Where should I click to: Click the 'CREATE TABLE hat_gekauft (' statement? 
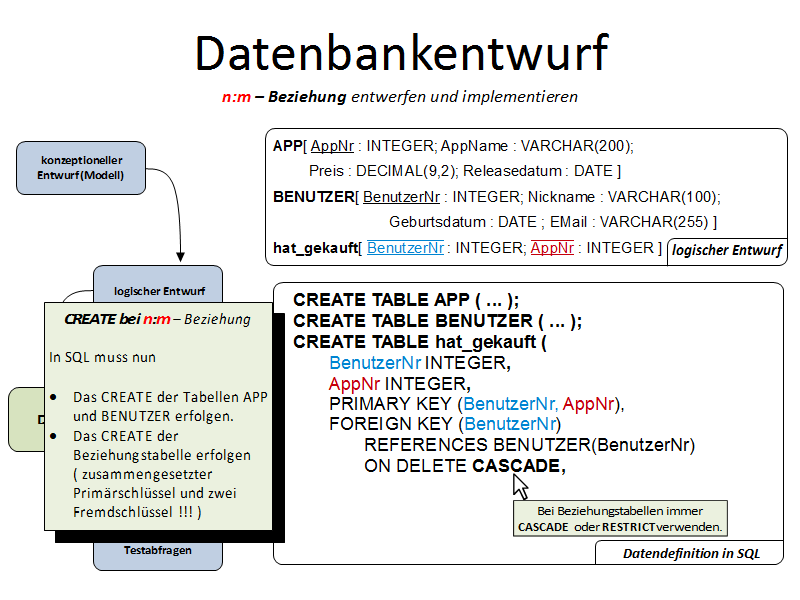[420, 342]
